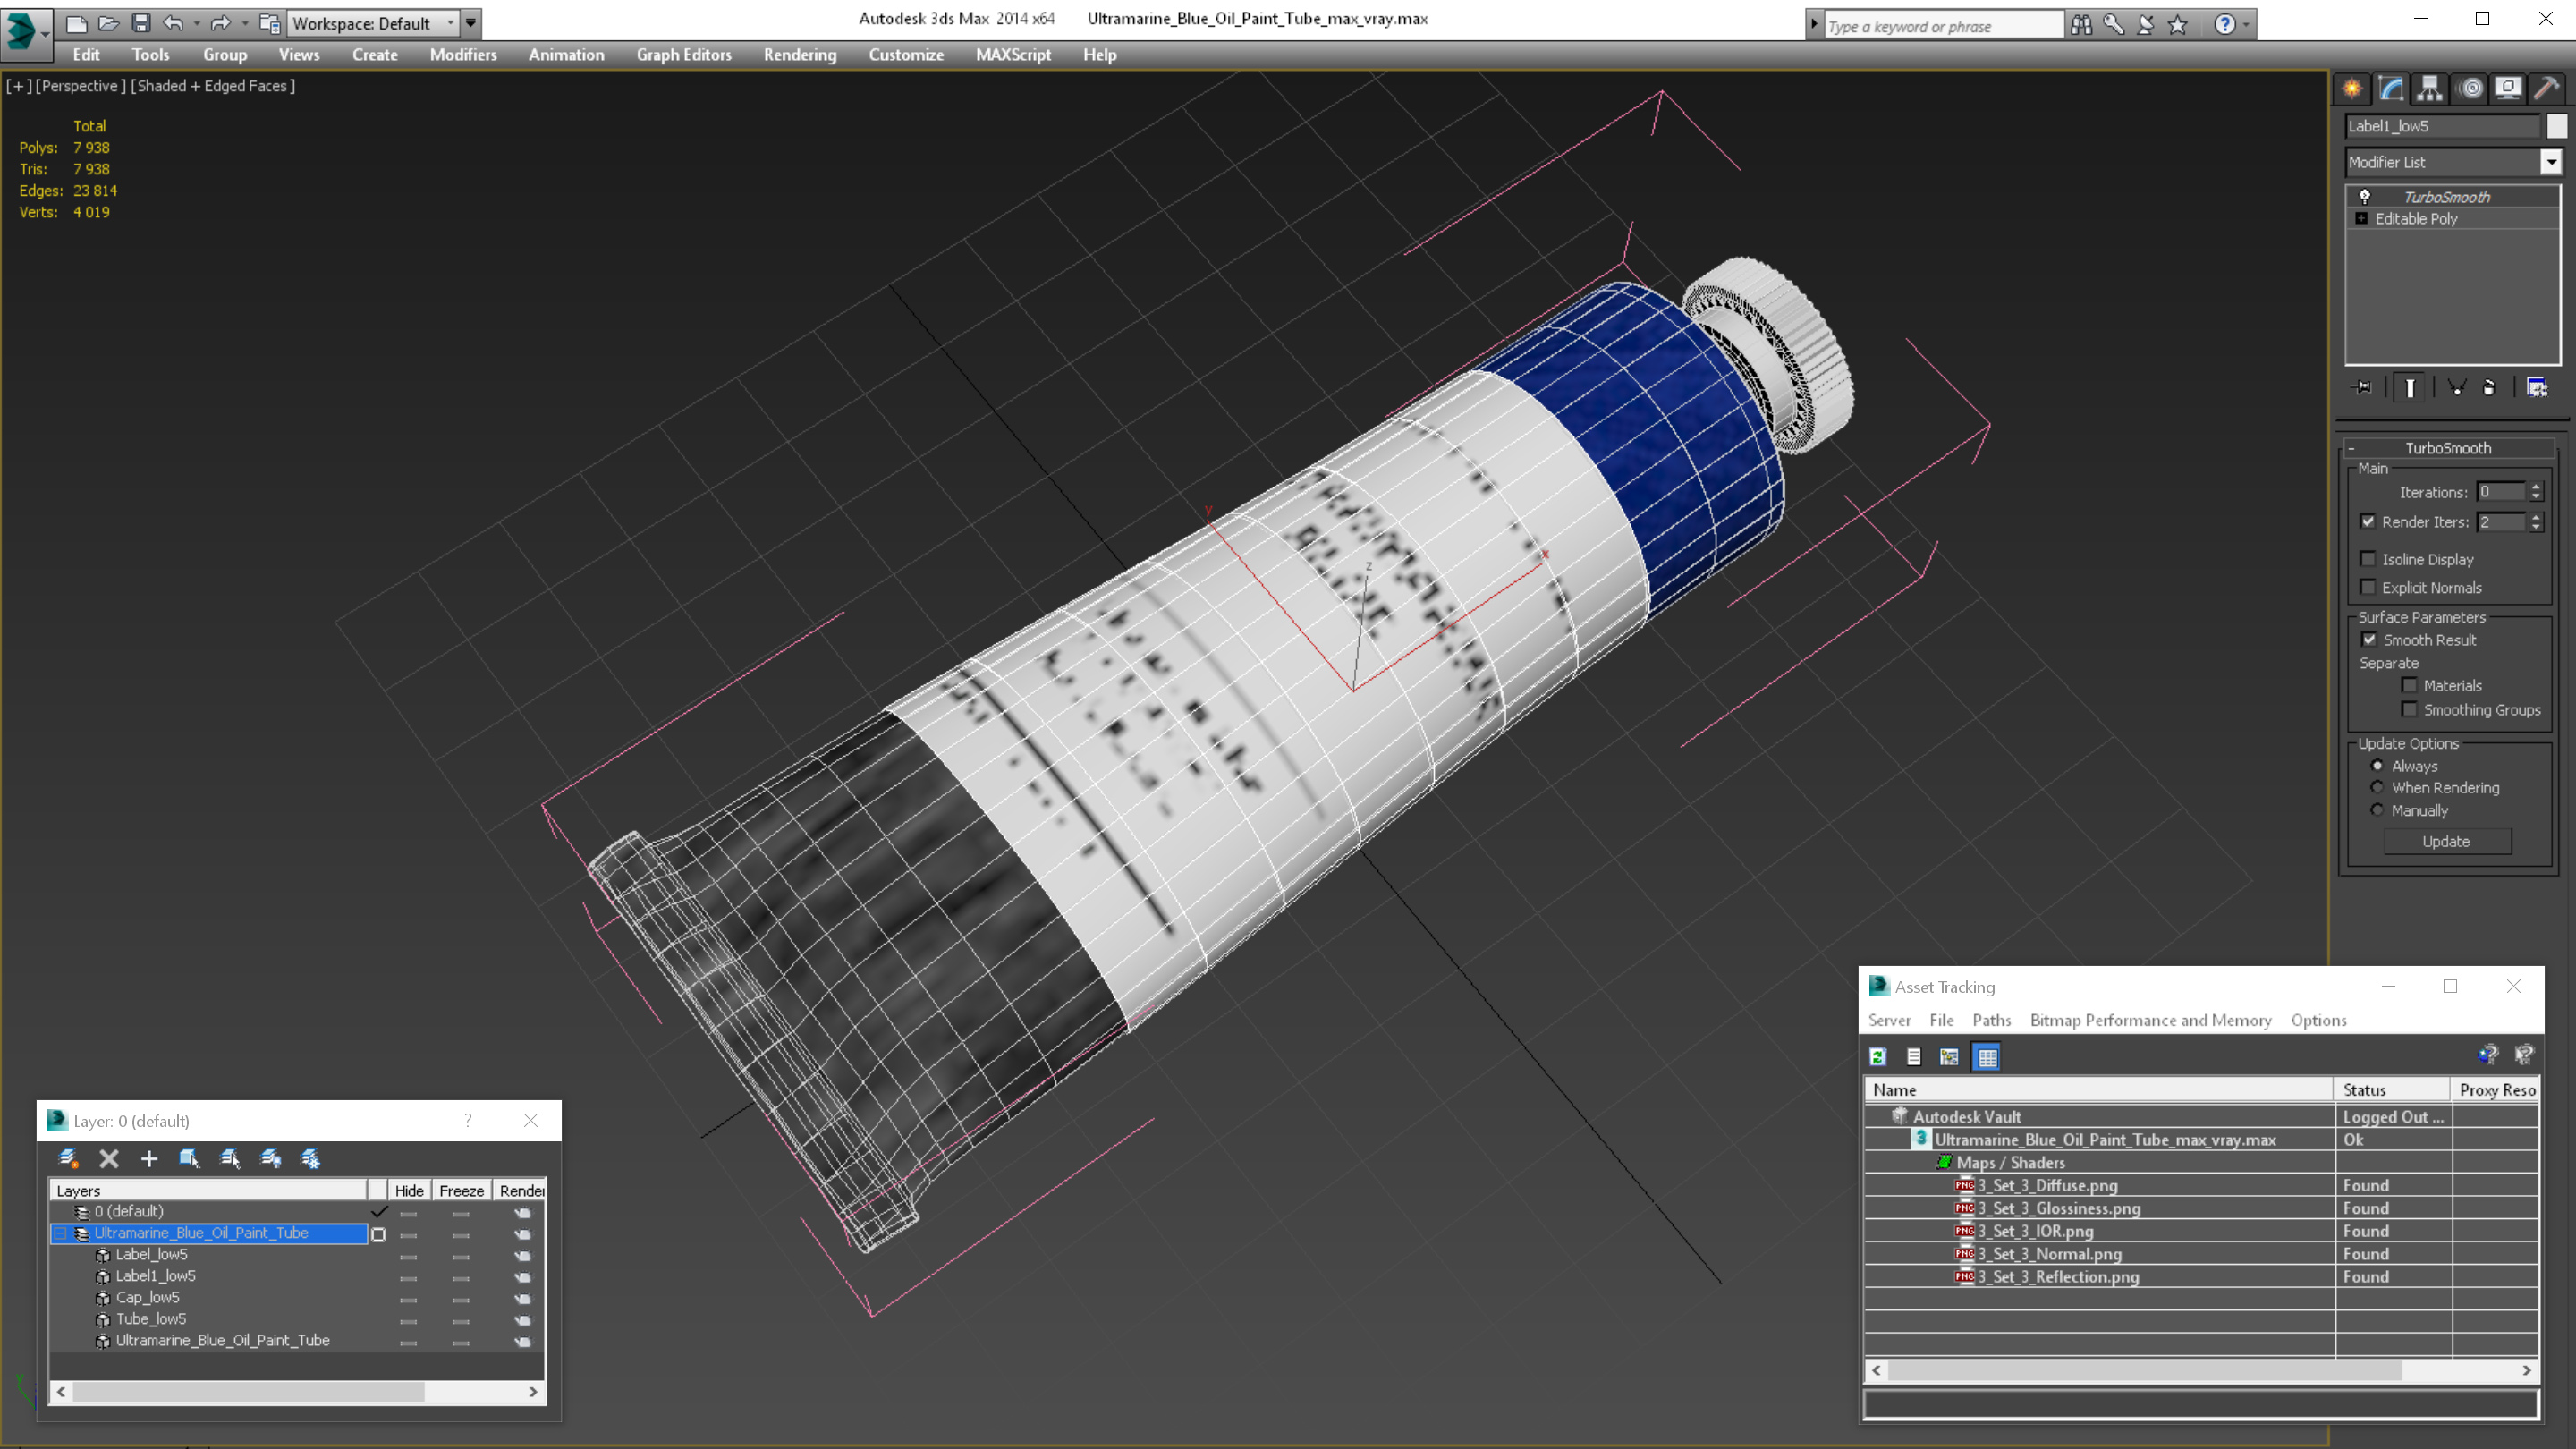Screen dimensions: 2576x1449
Task: Click the Freeze column header
Action: (x=461, y=1190)
